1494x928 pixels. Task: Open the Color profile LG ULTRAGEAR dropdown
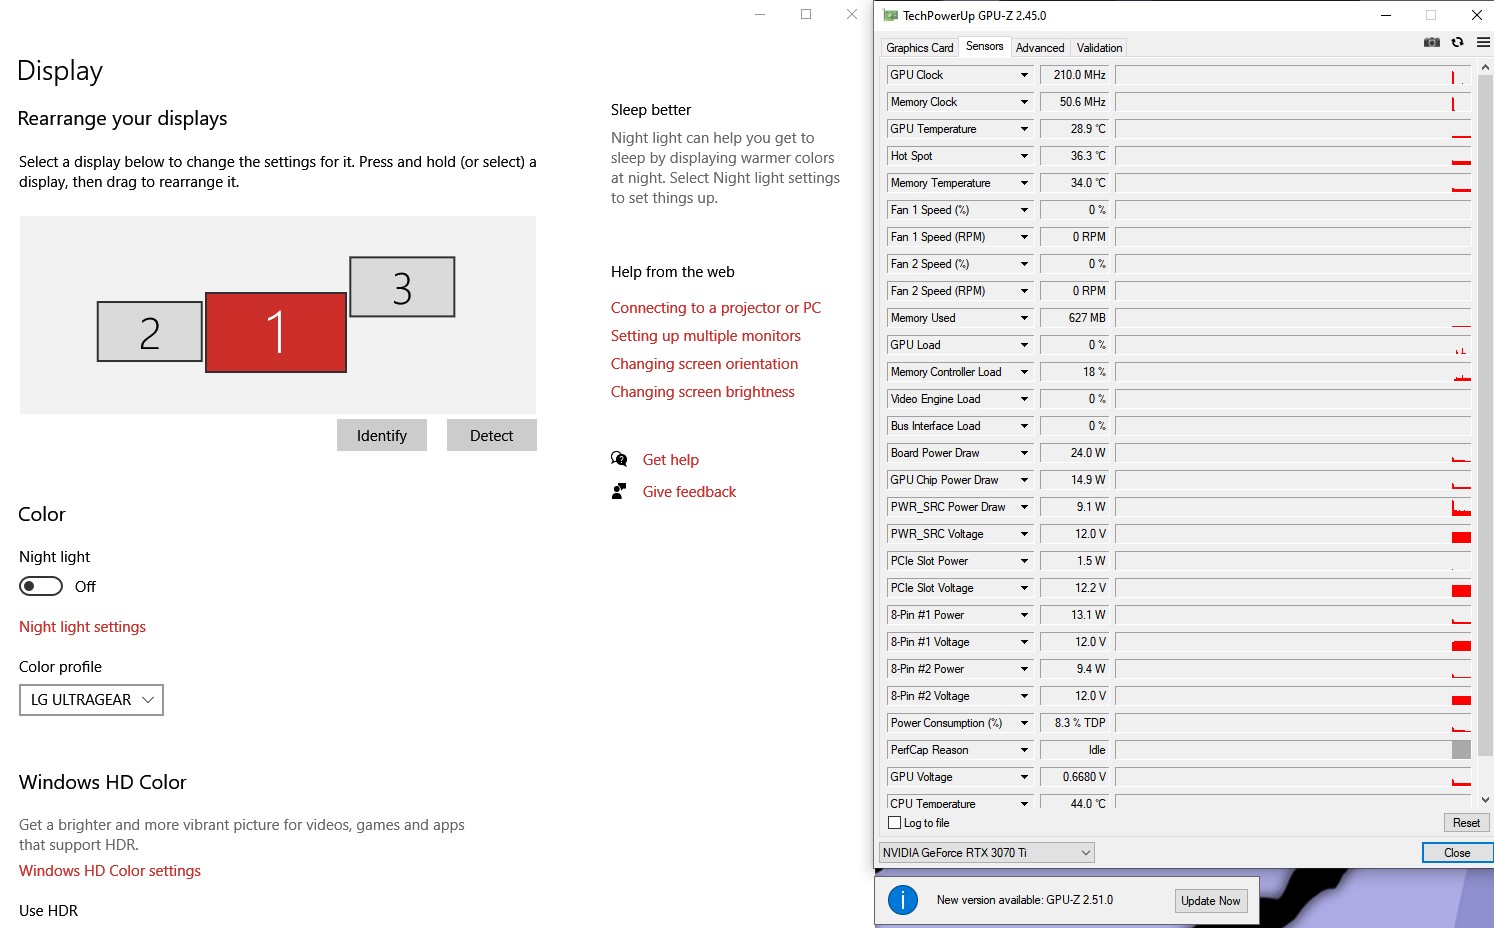point(91,700)
